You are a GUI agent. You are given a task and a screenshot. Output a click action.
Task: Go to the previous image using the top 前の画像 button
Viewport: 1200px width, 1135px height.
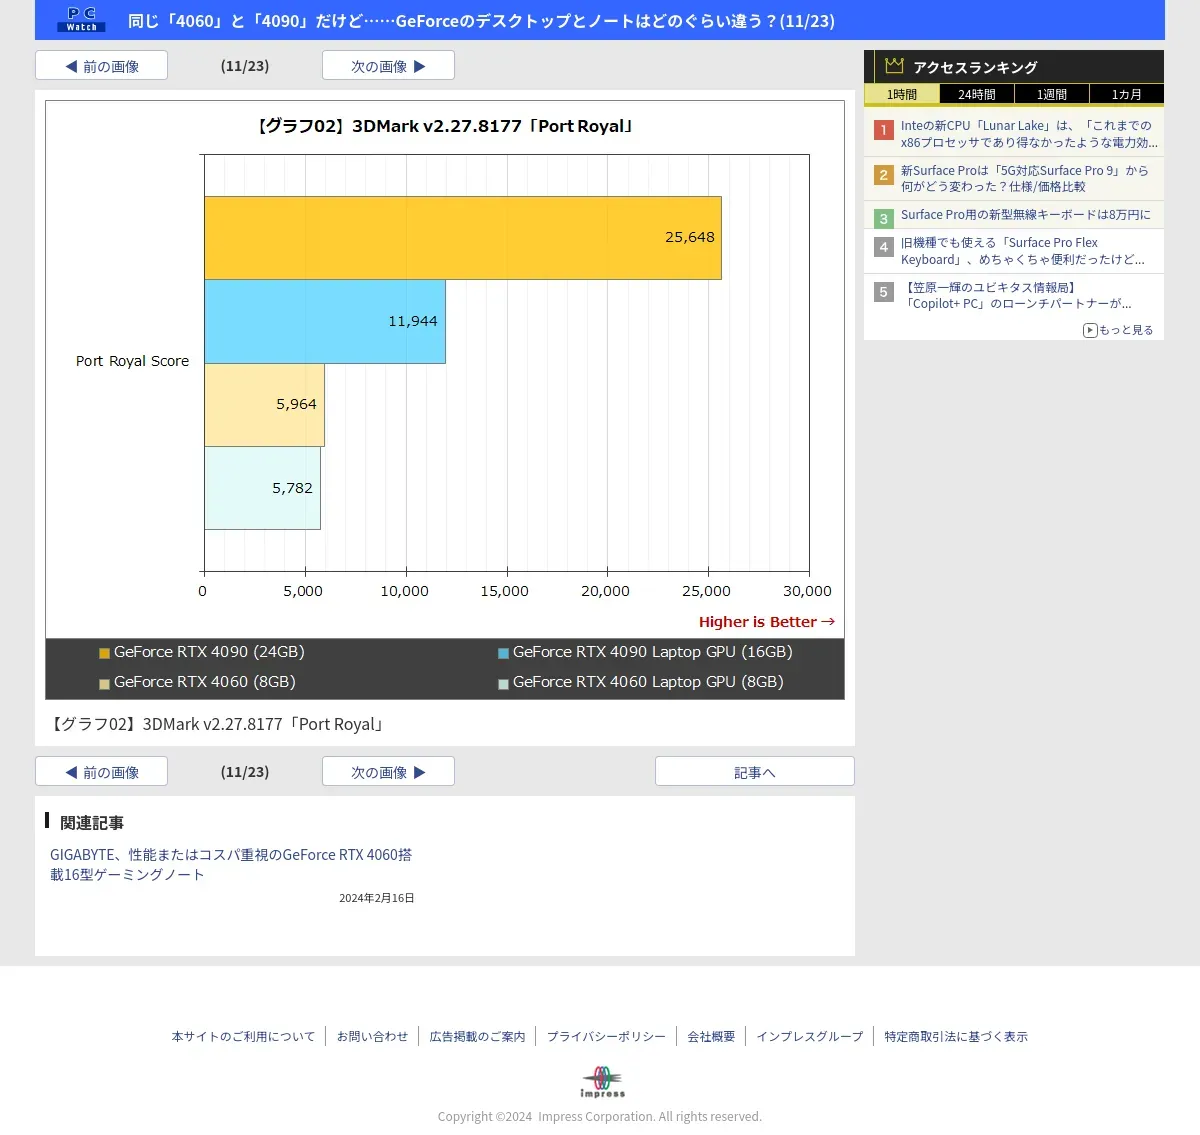pyautogui.click(x=101, y=65)
